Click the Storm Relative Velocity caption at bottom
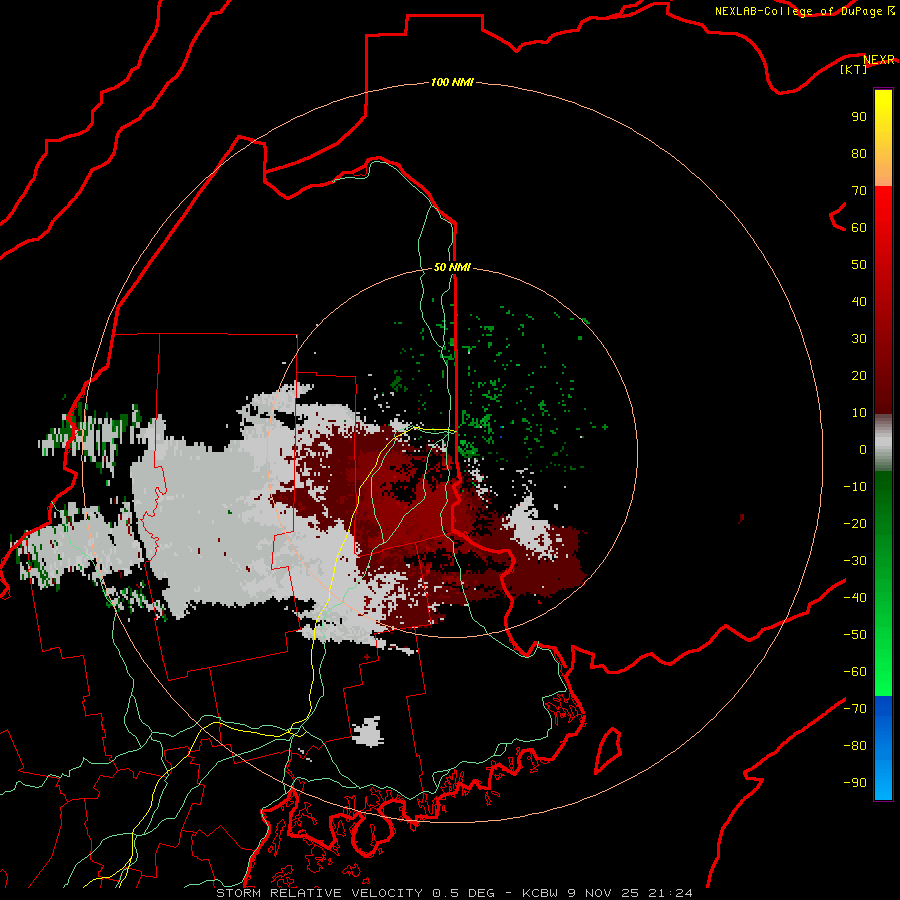Viewport: 900px width, 900px height. click(454, 893)
